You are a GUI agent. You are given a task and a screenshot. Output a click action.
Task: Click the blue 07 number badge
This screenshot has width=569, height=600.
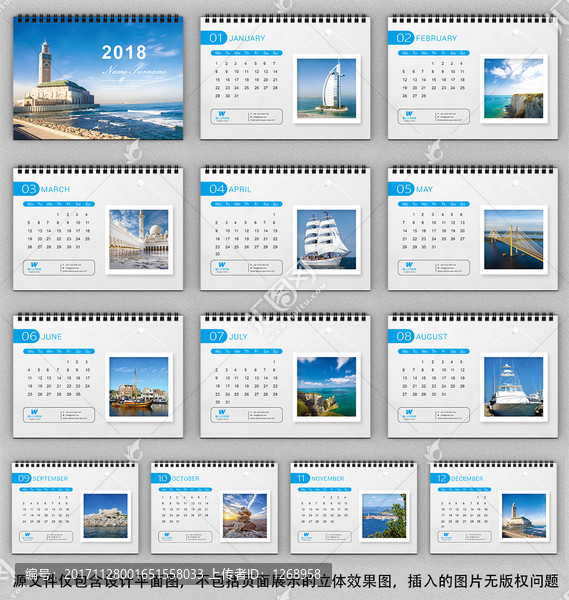pyautogui.click(x=214, y=336)
